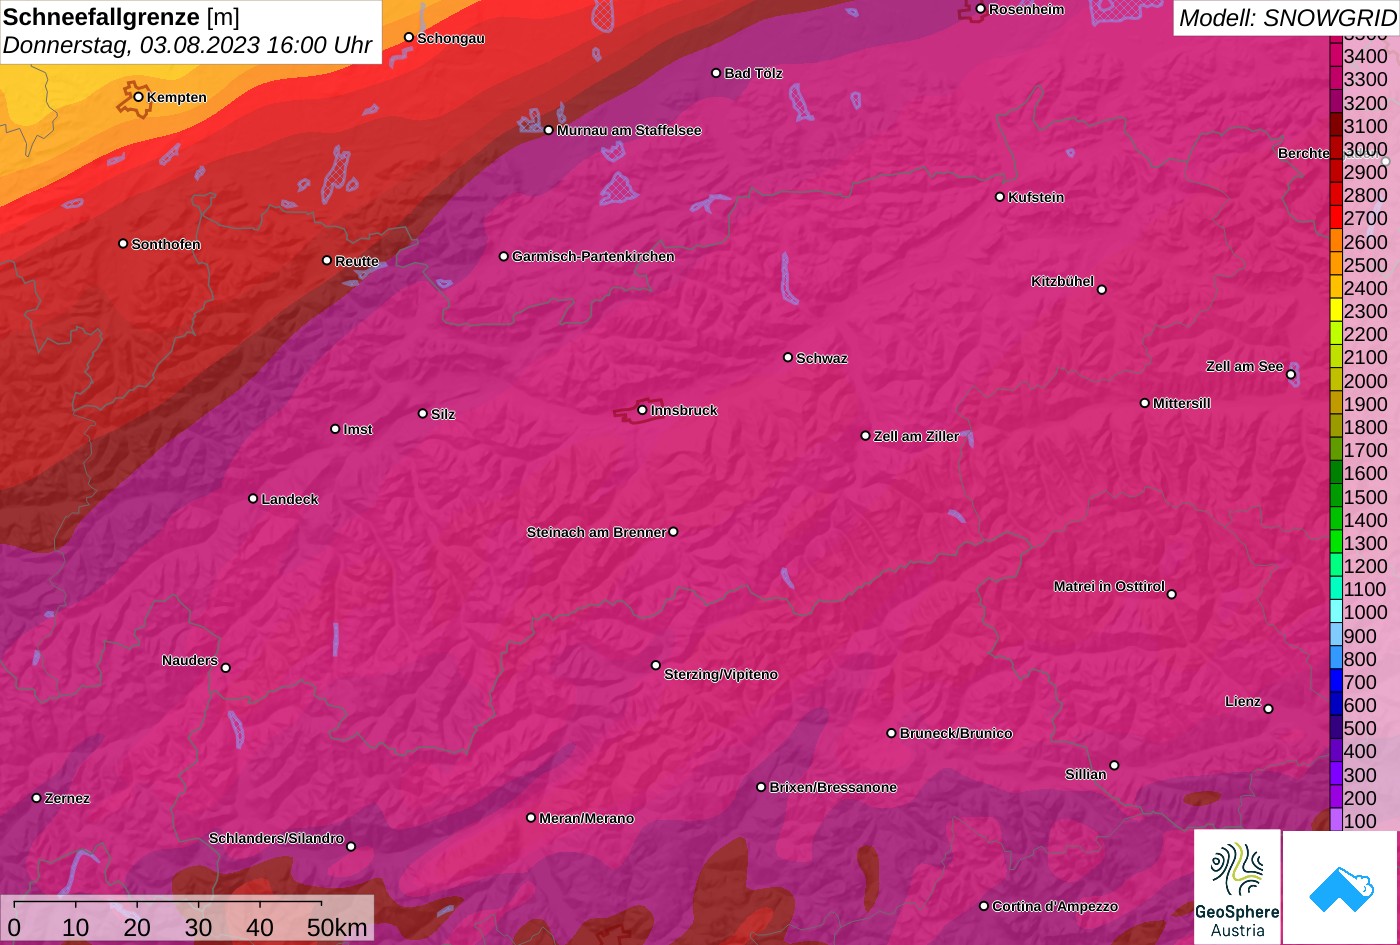Image resolution: width=1400 pixels, height=945 pixels.
Task: Click the Sillian city marker dot
Action: pos(1114,766)
